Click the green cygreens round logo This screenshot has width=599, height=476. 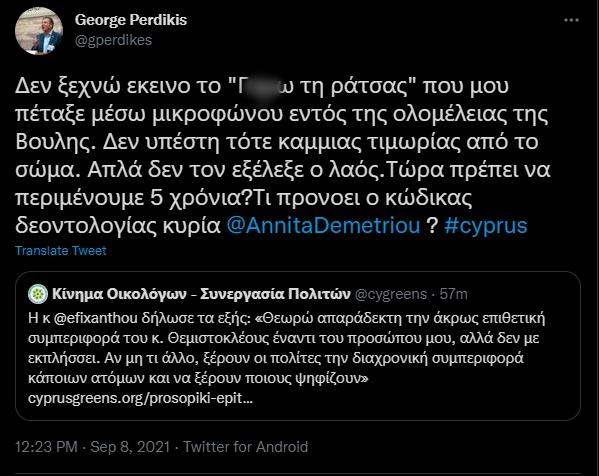[38, 294]
